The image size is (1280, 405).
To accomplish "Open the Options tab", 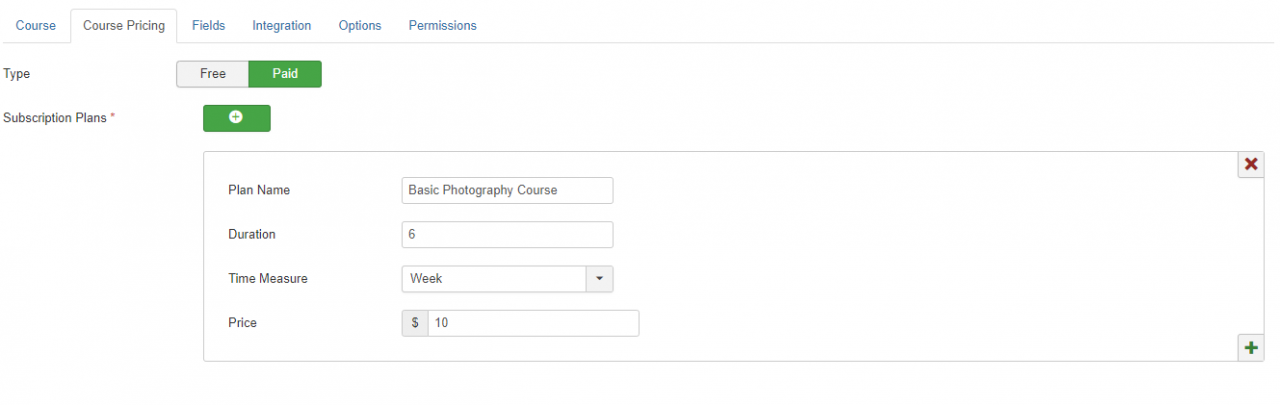I will 360,25.
